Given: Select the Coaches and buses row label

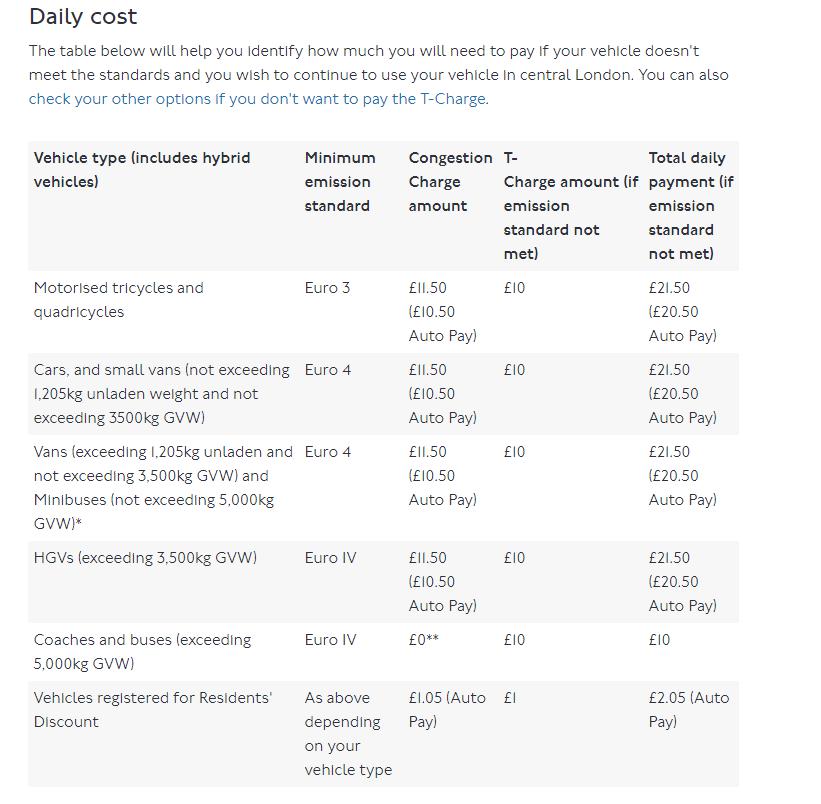Looking at the screenshot, I should tap(142, 652).
